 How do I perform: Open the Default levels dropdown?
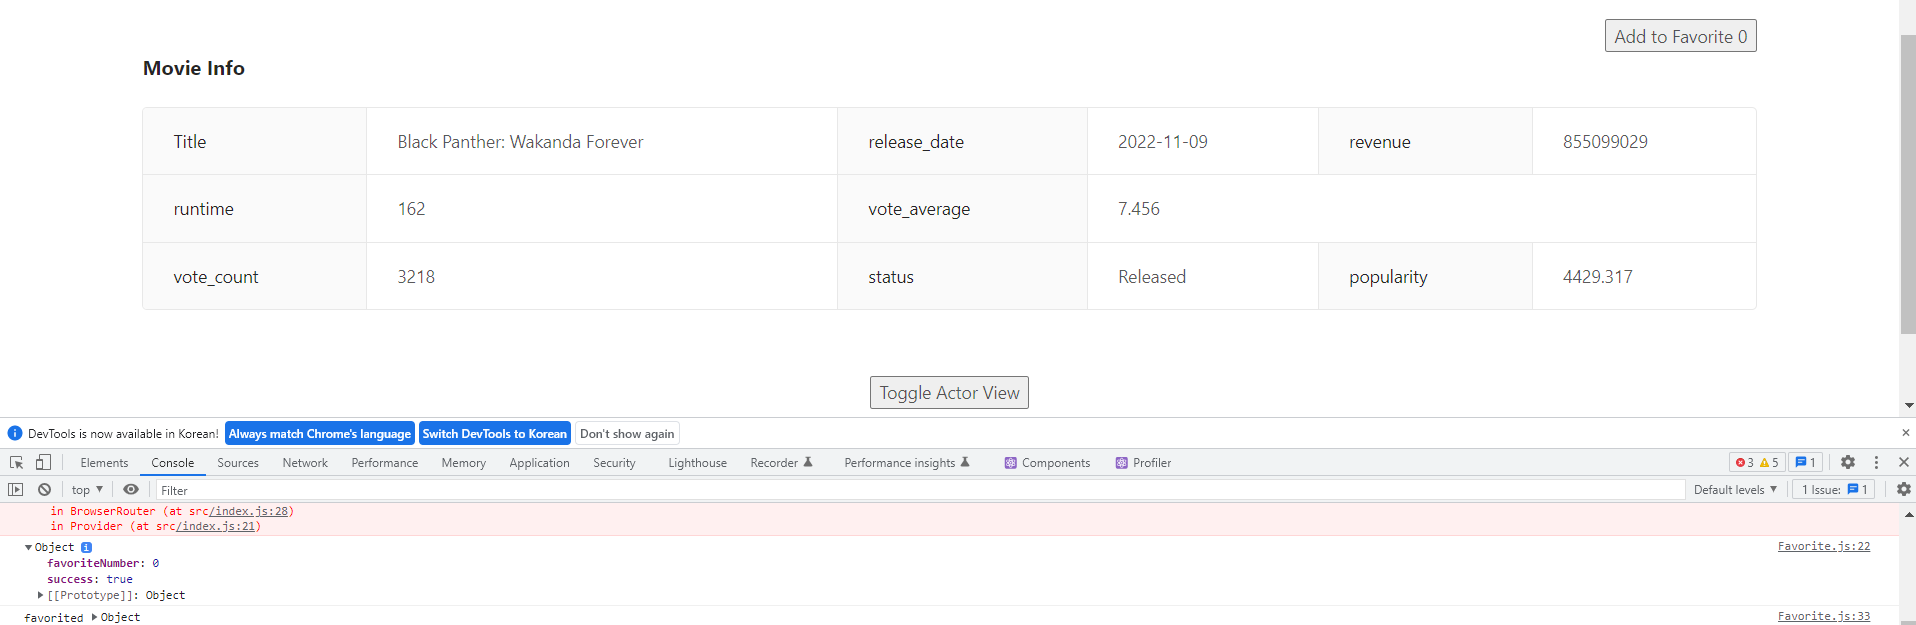click(x=1735, y=490)
